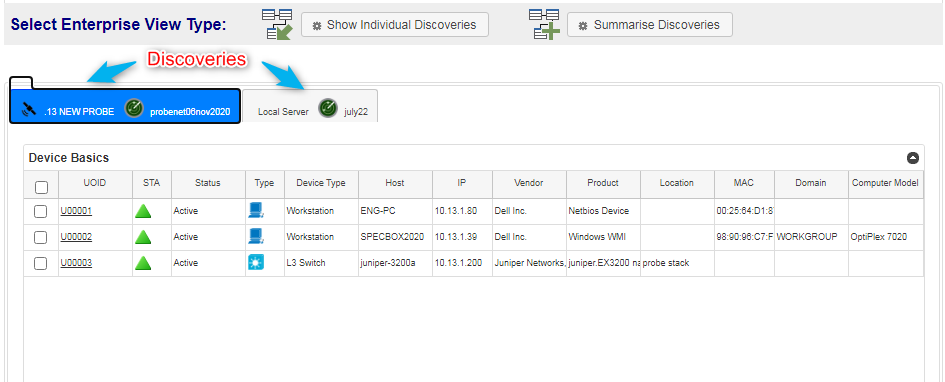
Task: Switch to the Local Server july22 tab
Action: pyautogui.click(x=310, y=106)
